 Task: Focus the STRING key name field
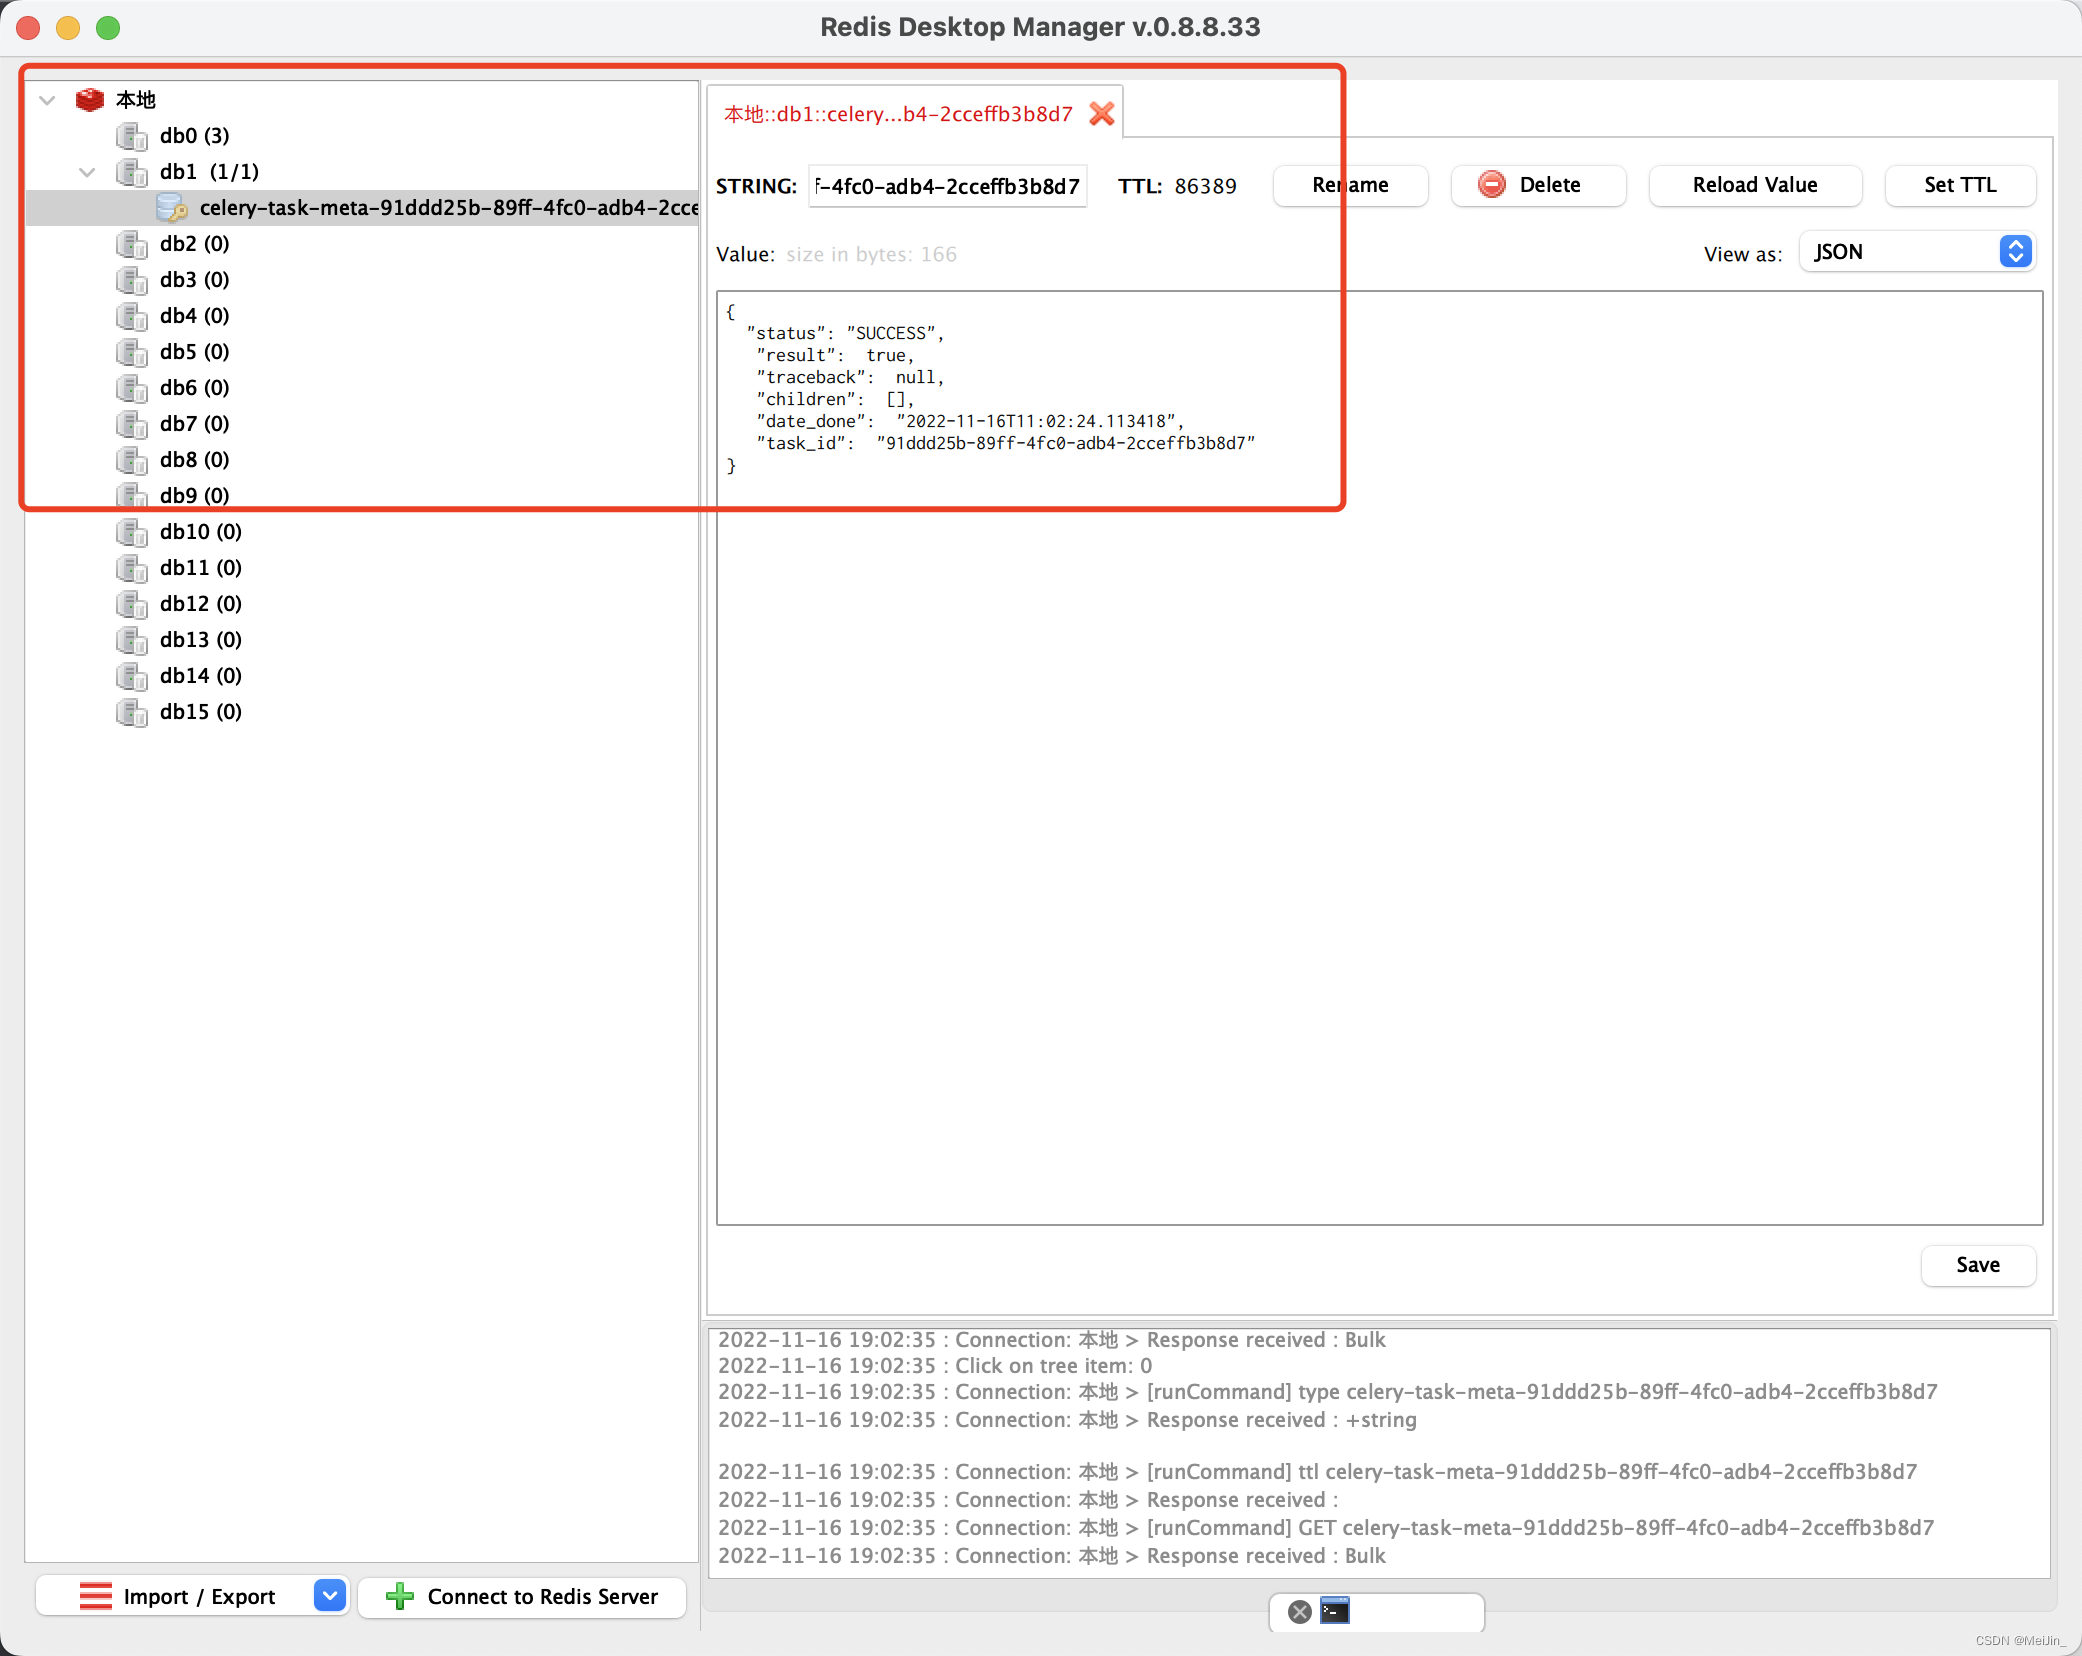click(947, 186)
